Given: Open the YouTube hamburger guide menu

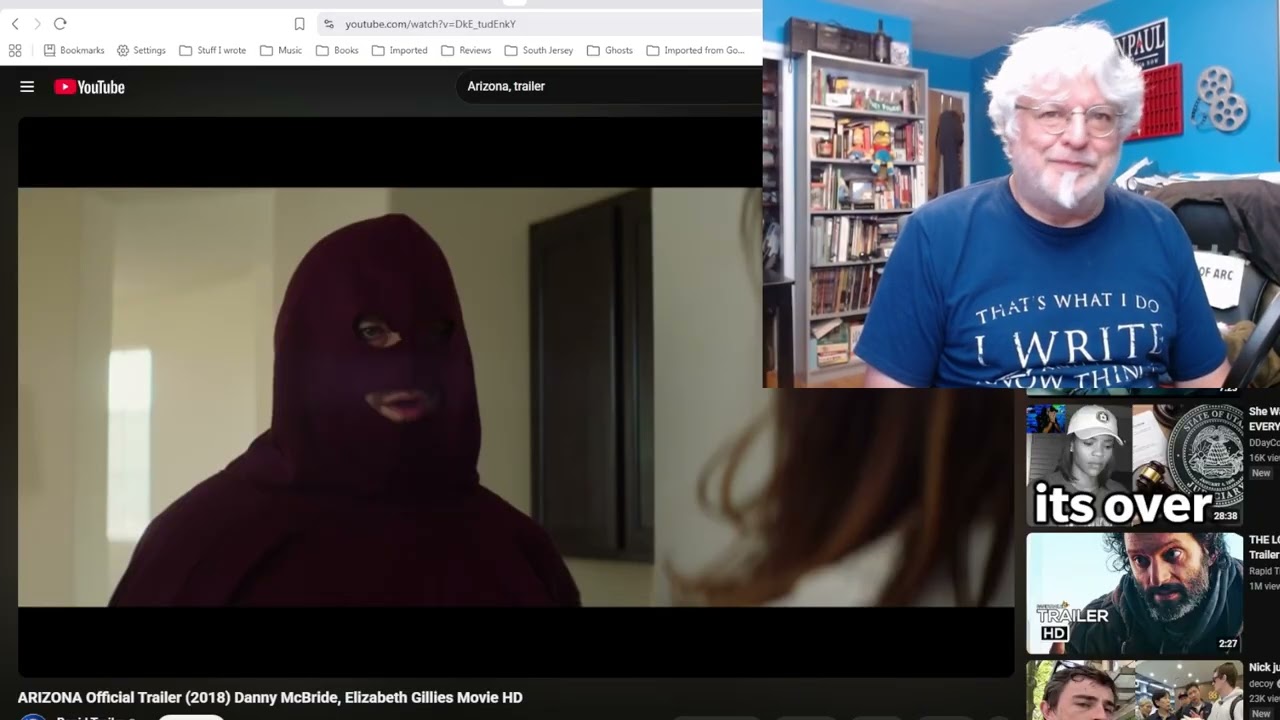Looking at the screenshot, I should tap(27, 87).
